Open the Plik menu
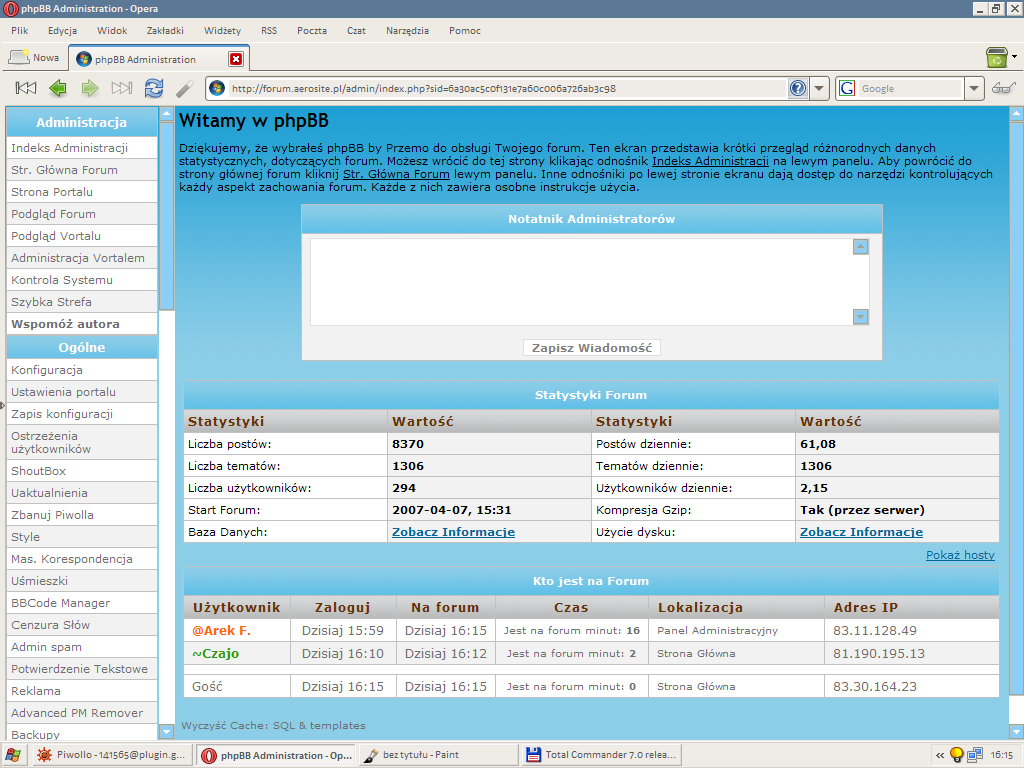Screen dimensions: 1024x768 20,31
